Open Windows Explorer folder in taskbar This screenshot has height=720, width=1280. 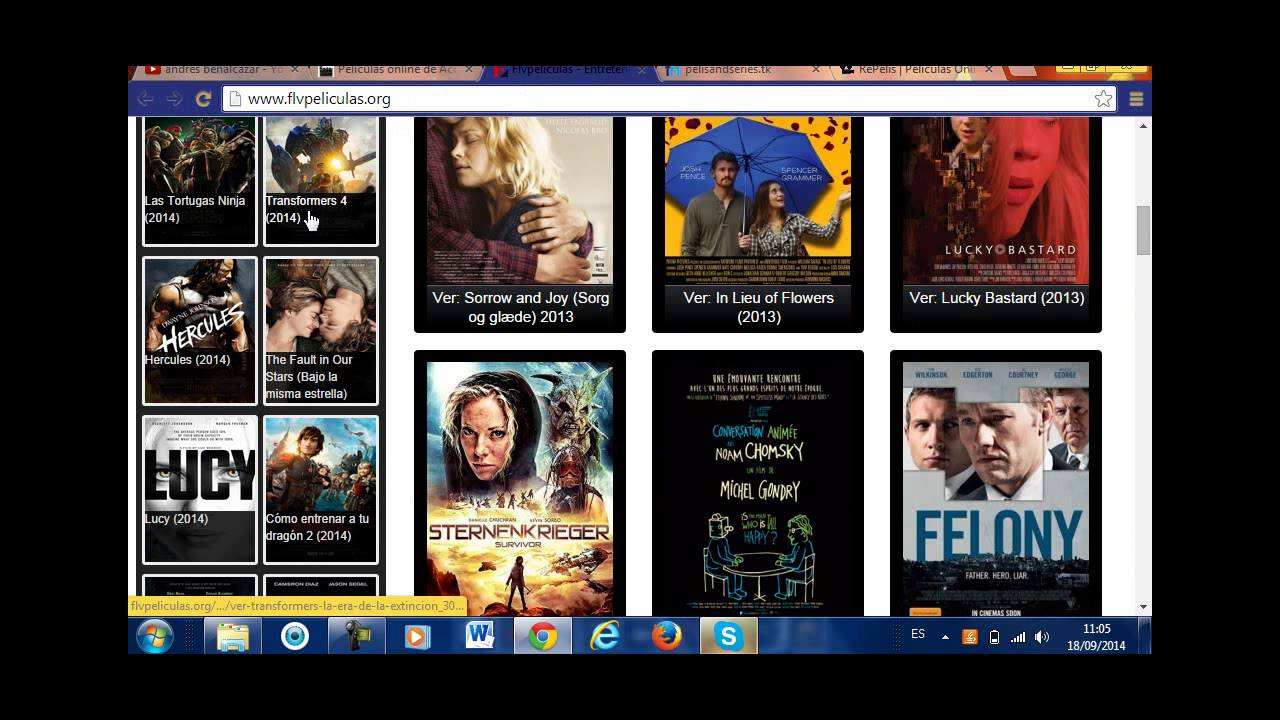coord(233,636)
